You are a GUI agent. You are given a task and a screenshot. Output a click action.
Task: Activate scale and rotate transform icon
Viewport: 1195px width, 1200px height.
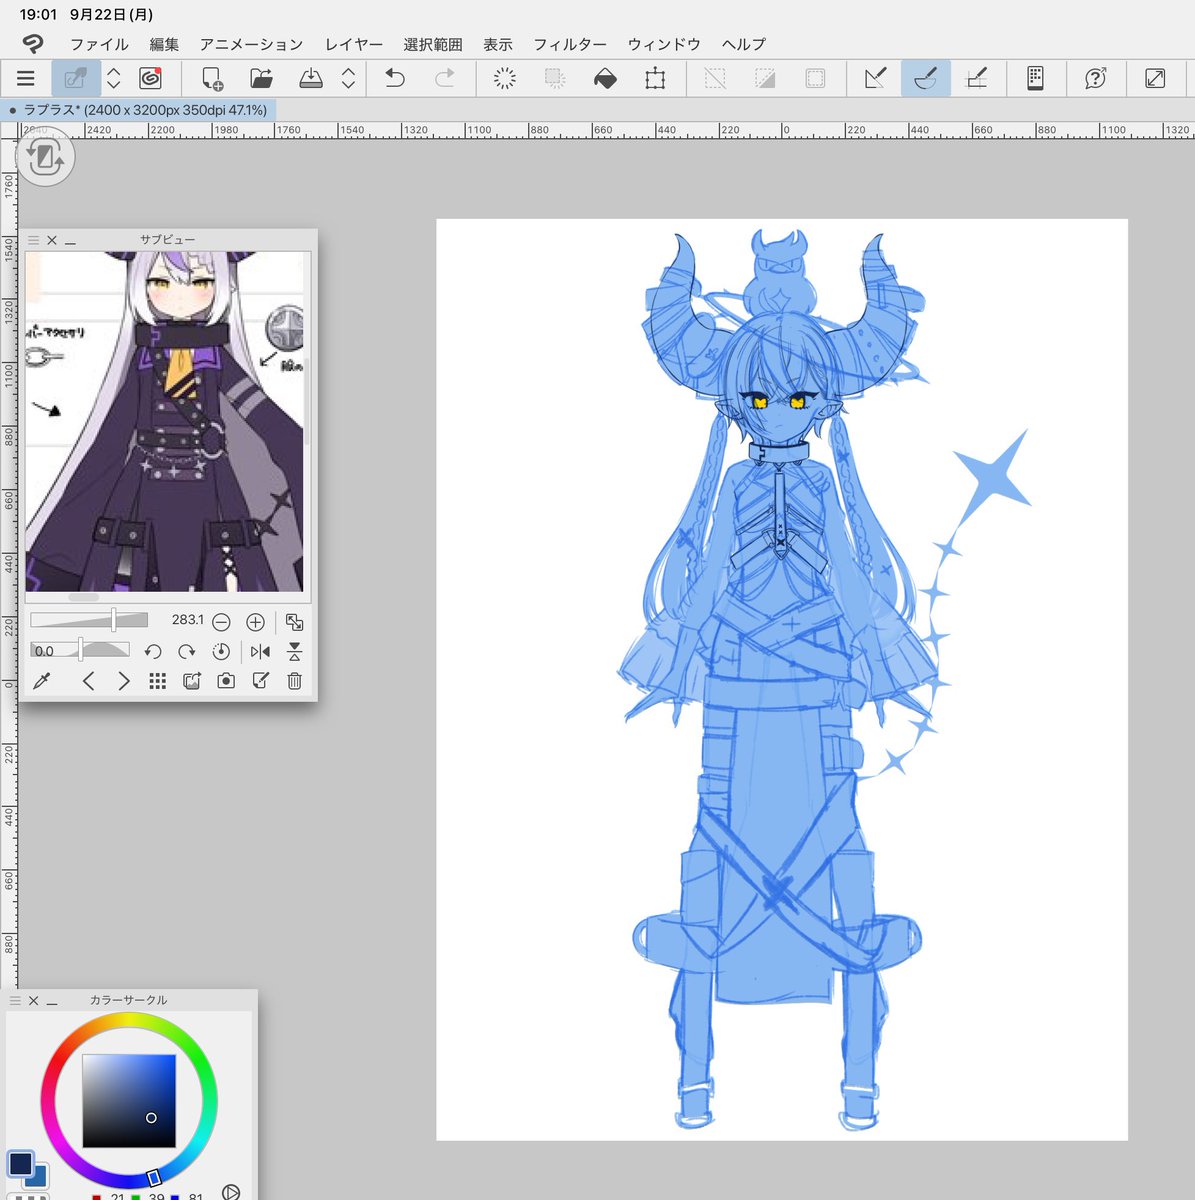pyautogui.click(x=655, y=78)
